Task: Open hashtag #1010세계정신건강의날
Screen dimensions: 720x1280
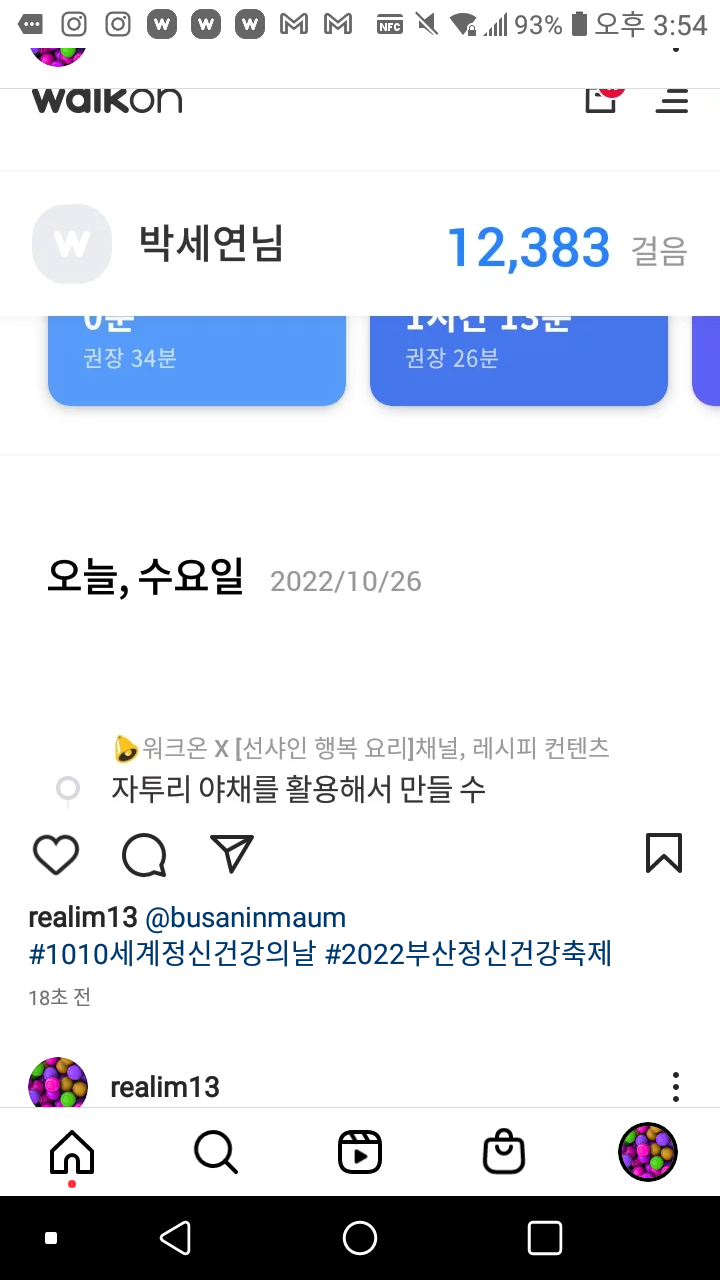Action: click(173, 954)
